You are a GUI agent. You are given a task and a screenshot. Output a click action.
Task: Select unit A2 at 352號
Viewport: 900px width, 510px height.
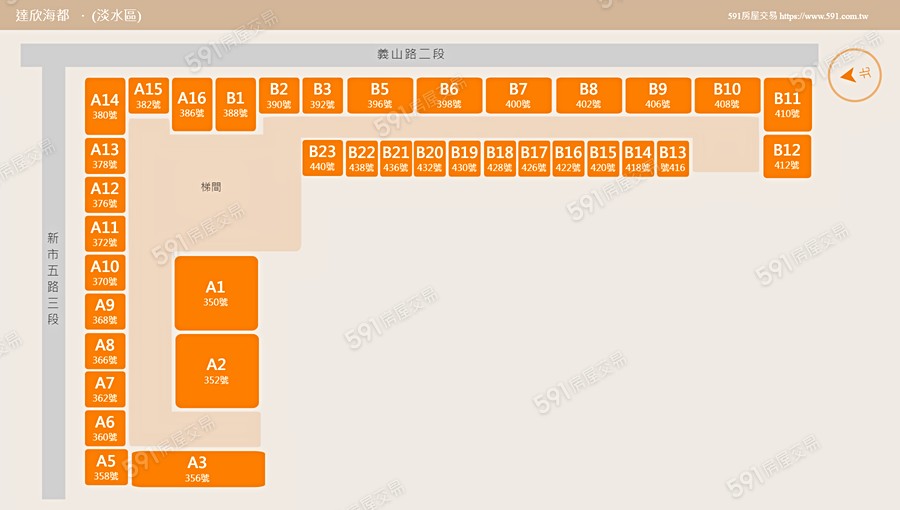point(217,371)
